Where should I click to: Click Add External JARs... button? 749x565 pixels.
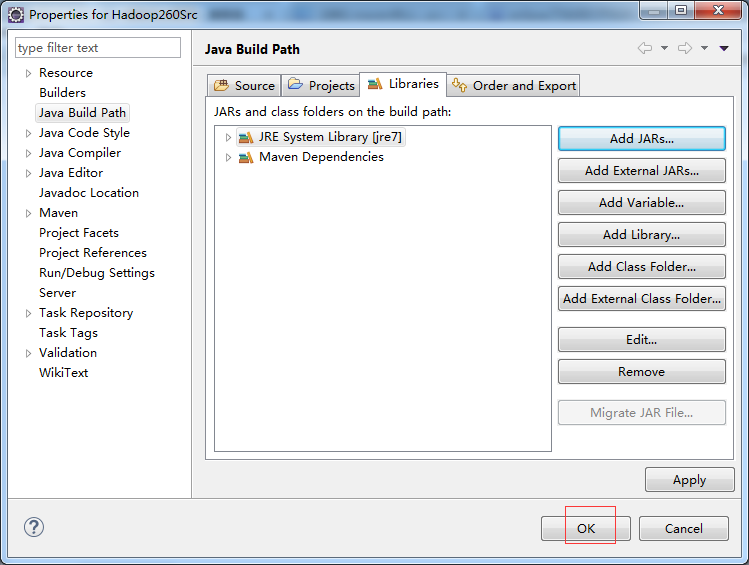coord(642,171)
